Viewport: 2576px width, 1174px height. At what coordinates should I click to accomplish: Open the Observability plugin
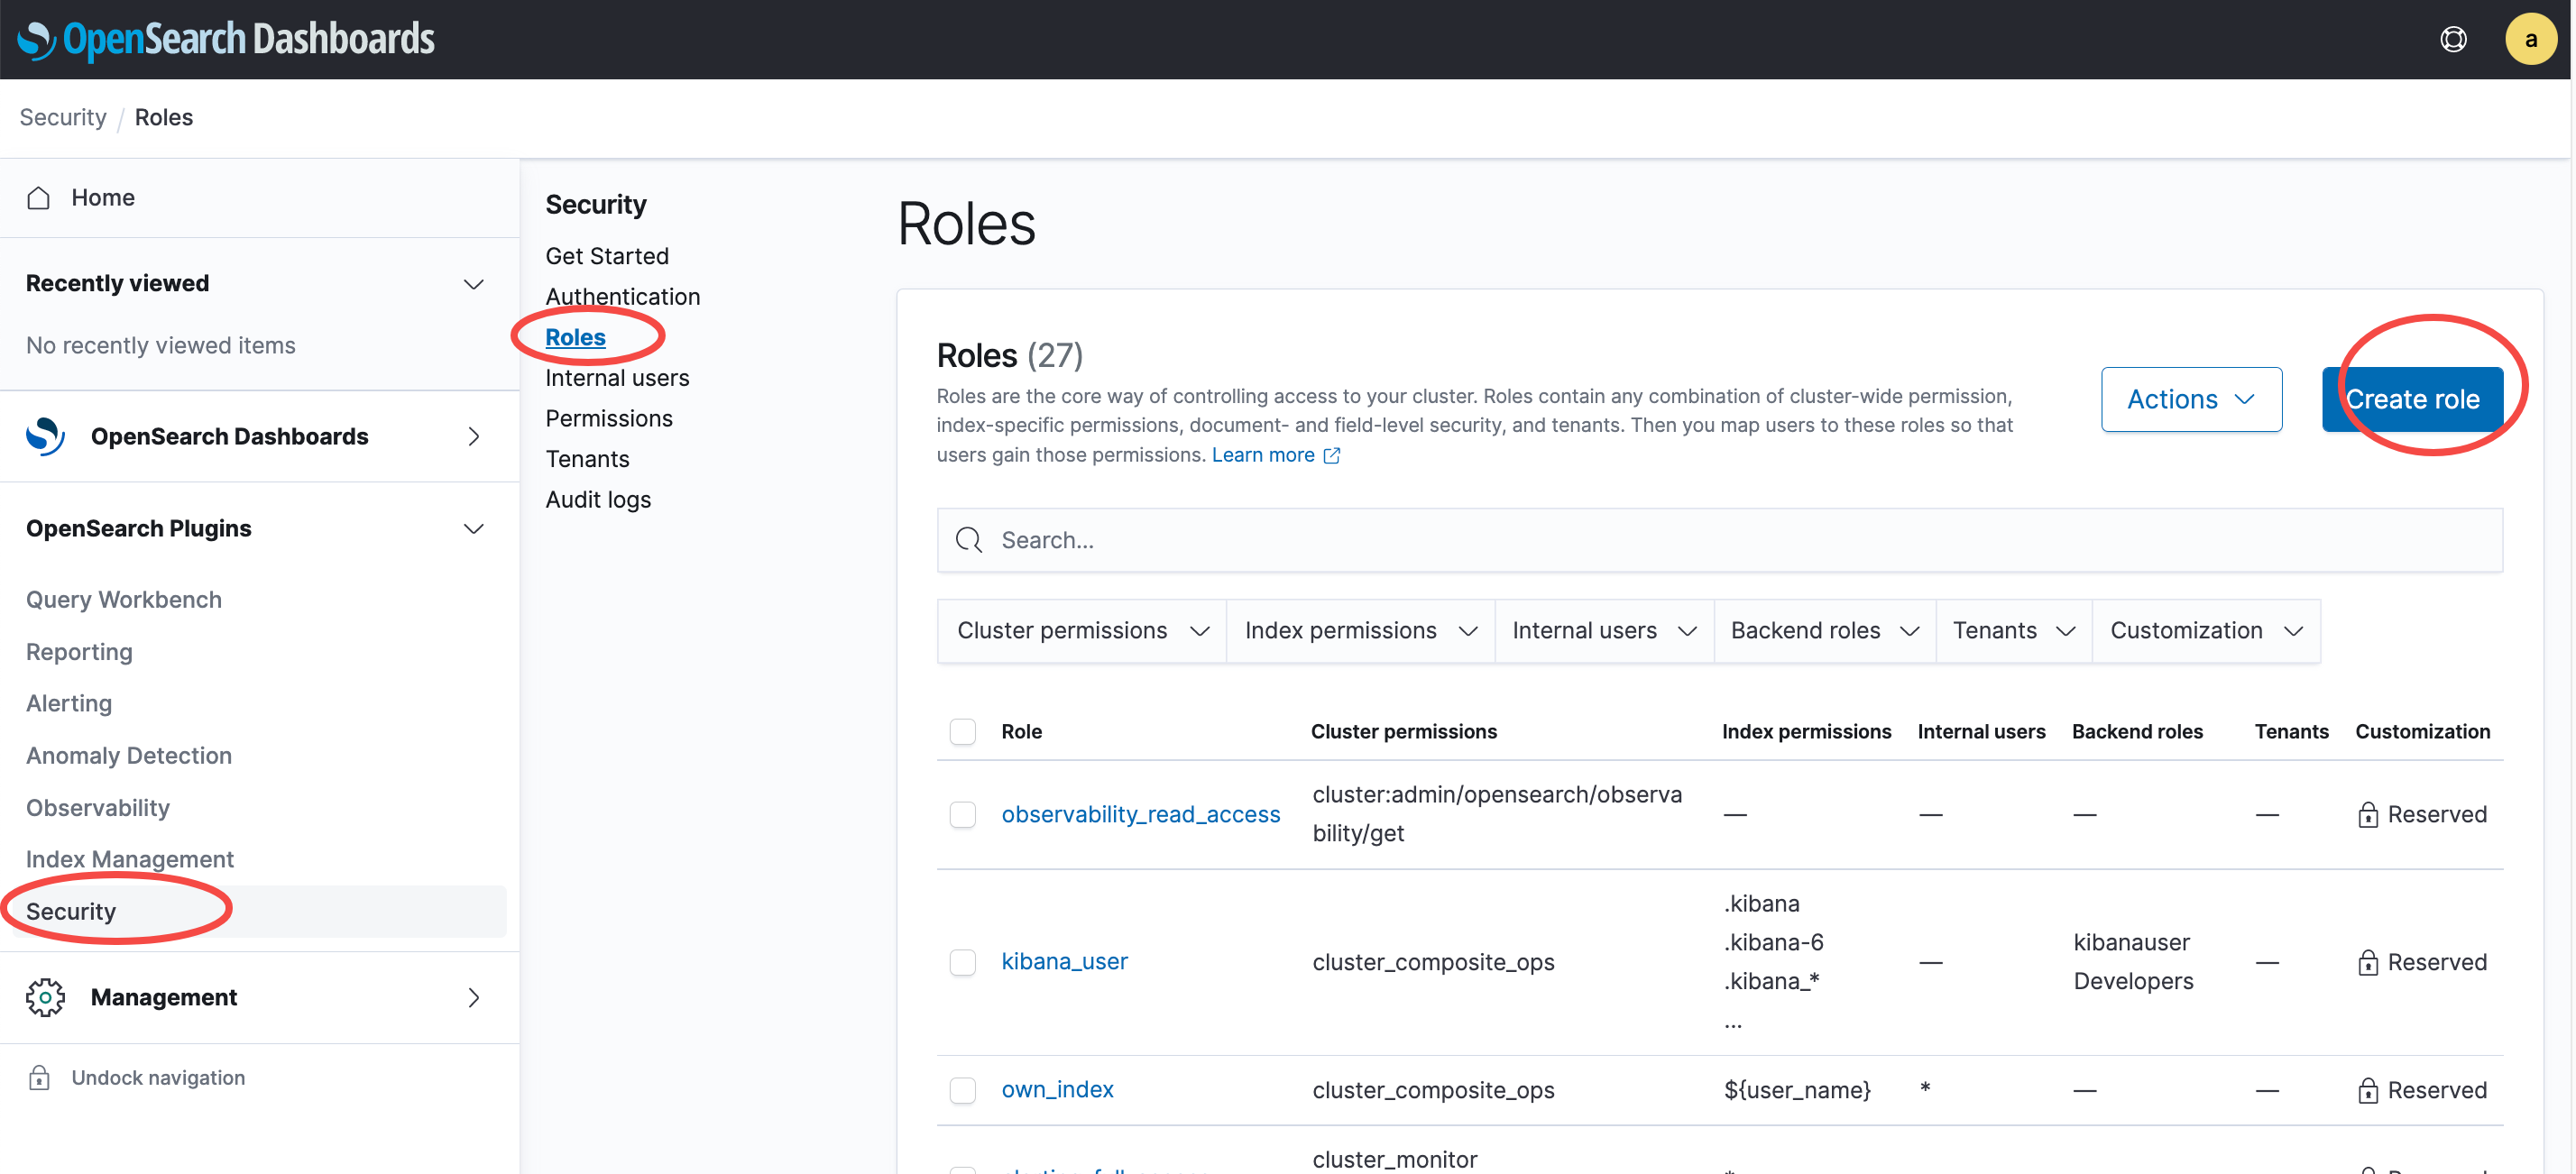coord(97,807)
